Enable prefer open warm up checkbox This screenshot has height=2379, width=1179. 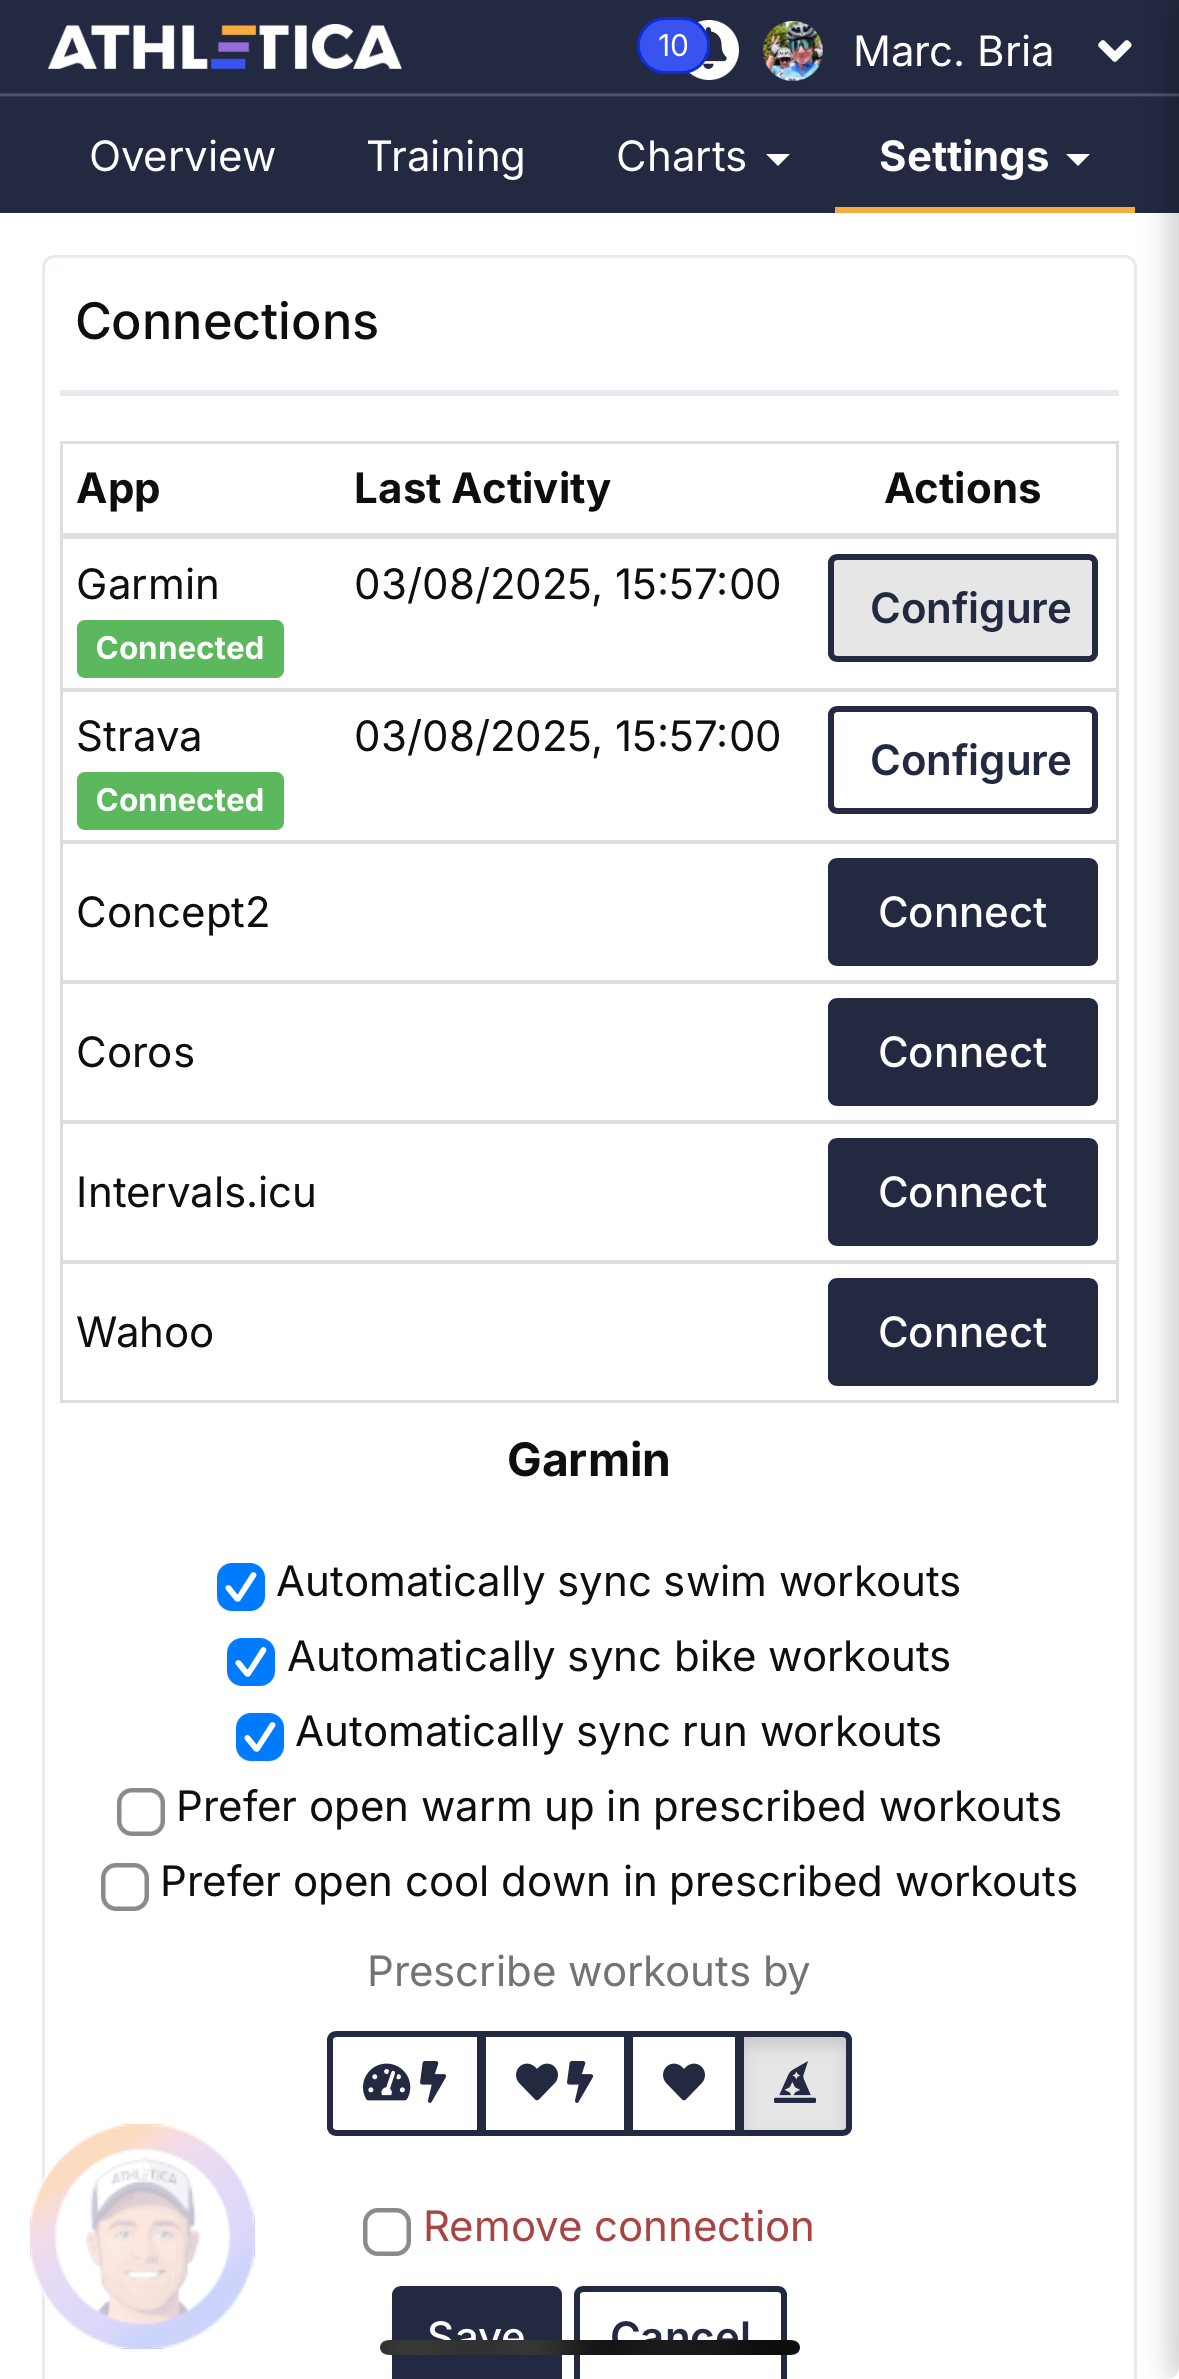(141, 1811)
